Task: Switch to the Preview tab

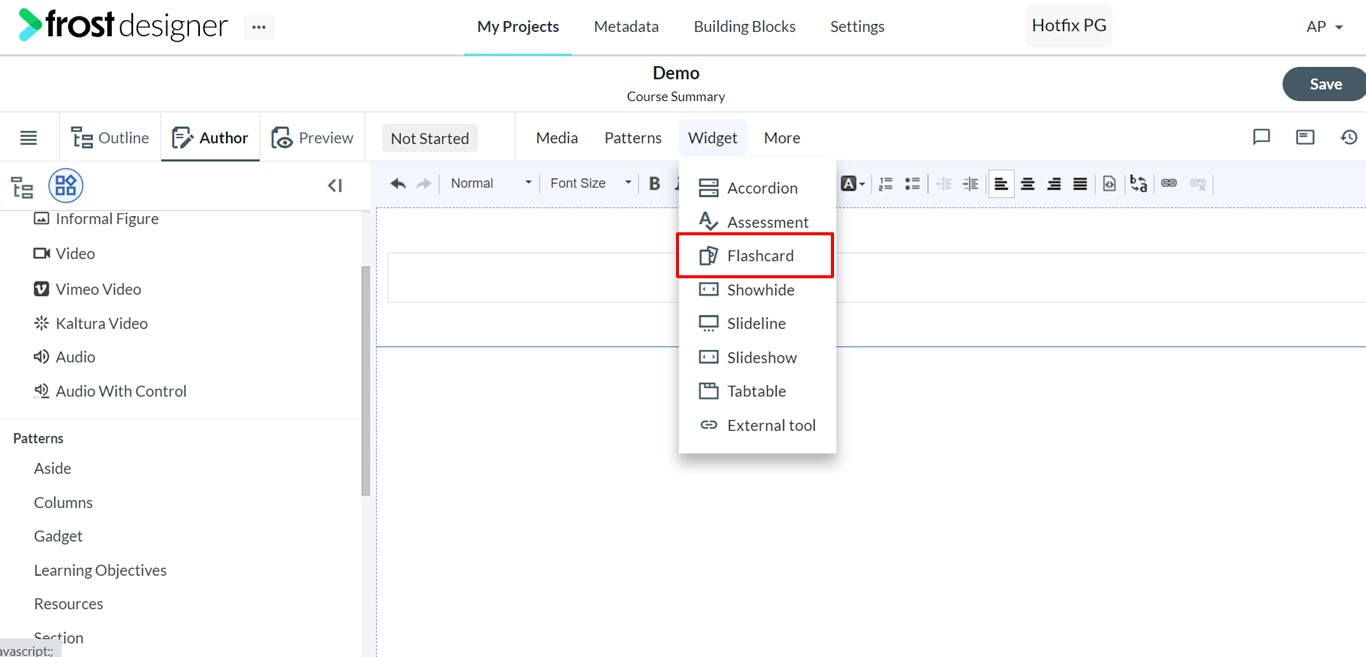Action: 312,138
